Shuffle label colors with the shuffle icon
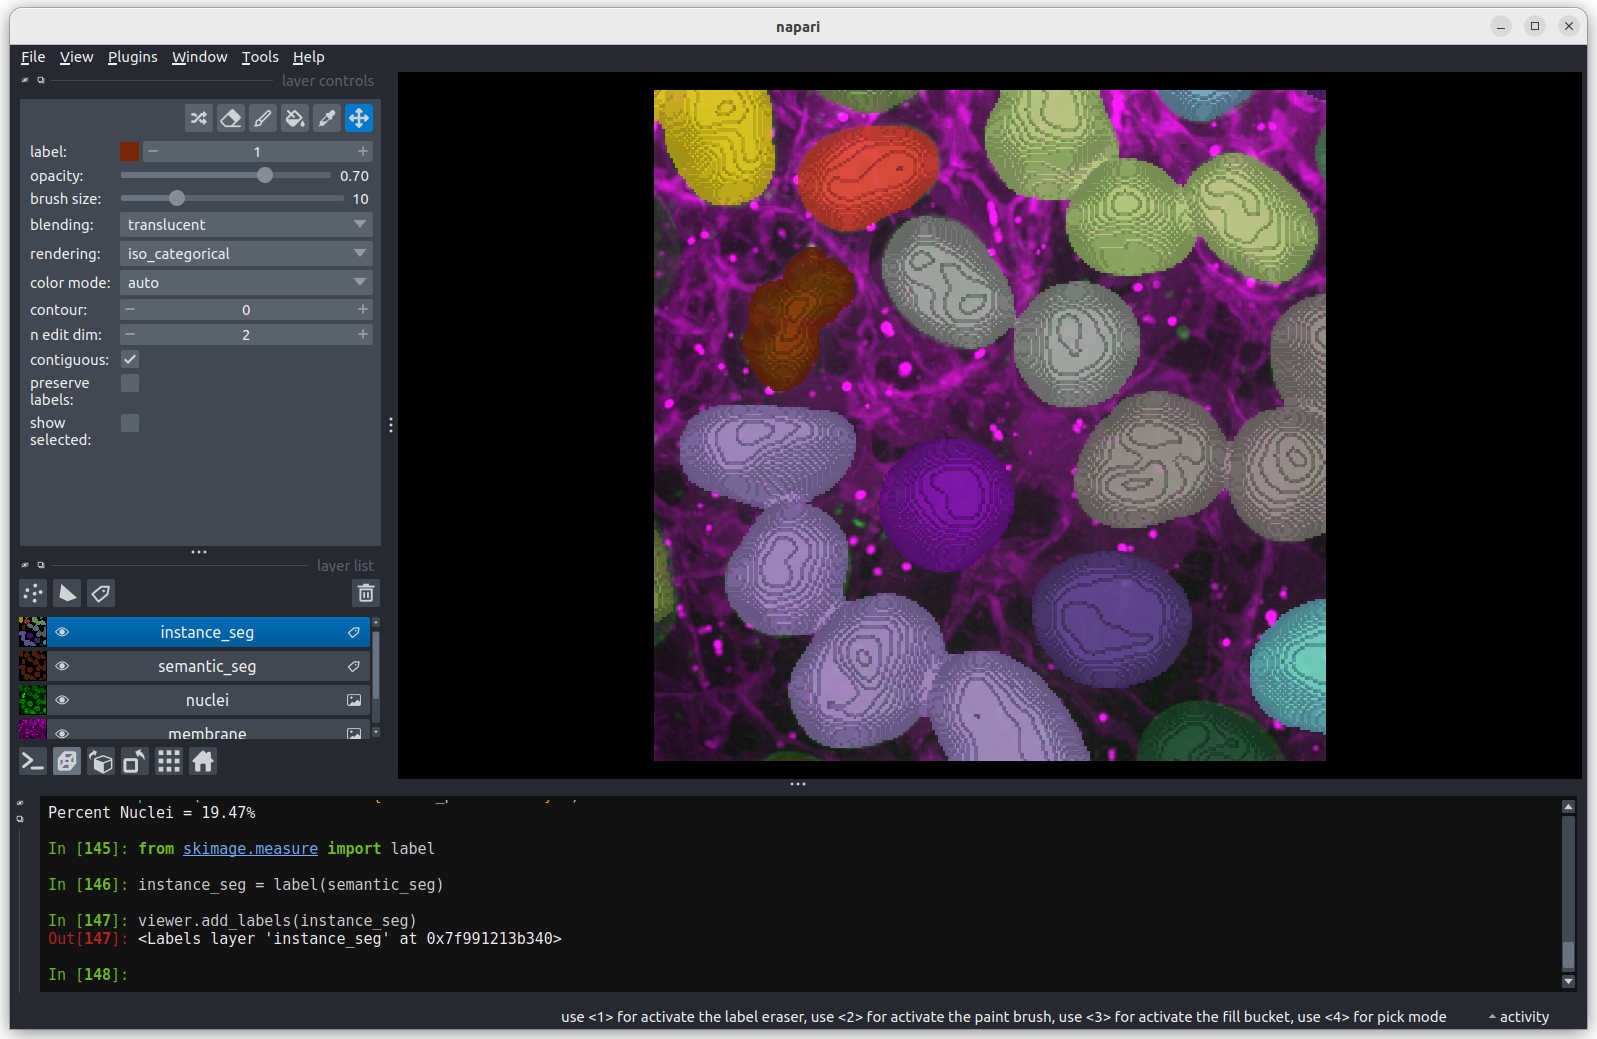The height and width of the screenshot is (1039, 1597). pos(199,118)
